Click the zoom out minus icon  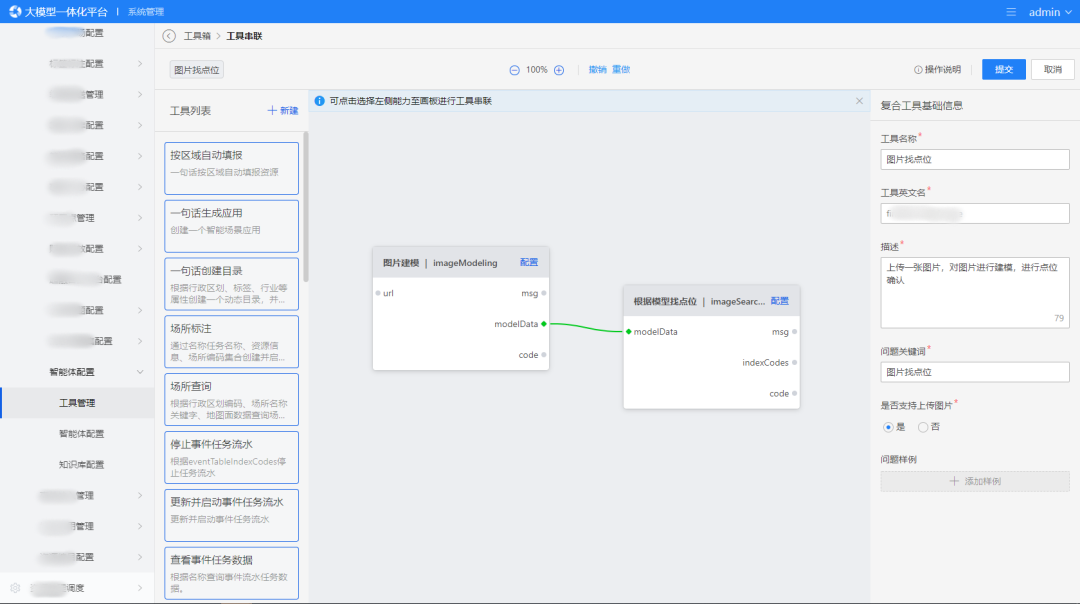coord(514,70)
